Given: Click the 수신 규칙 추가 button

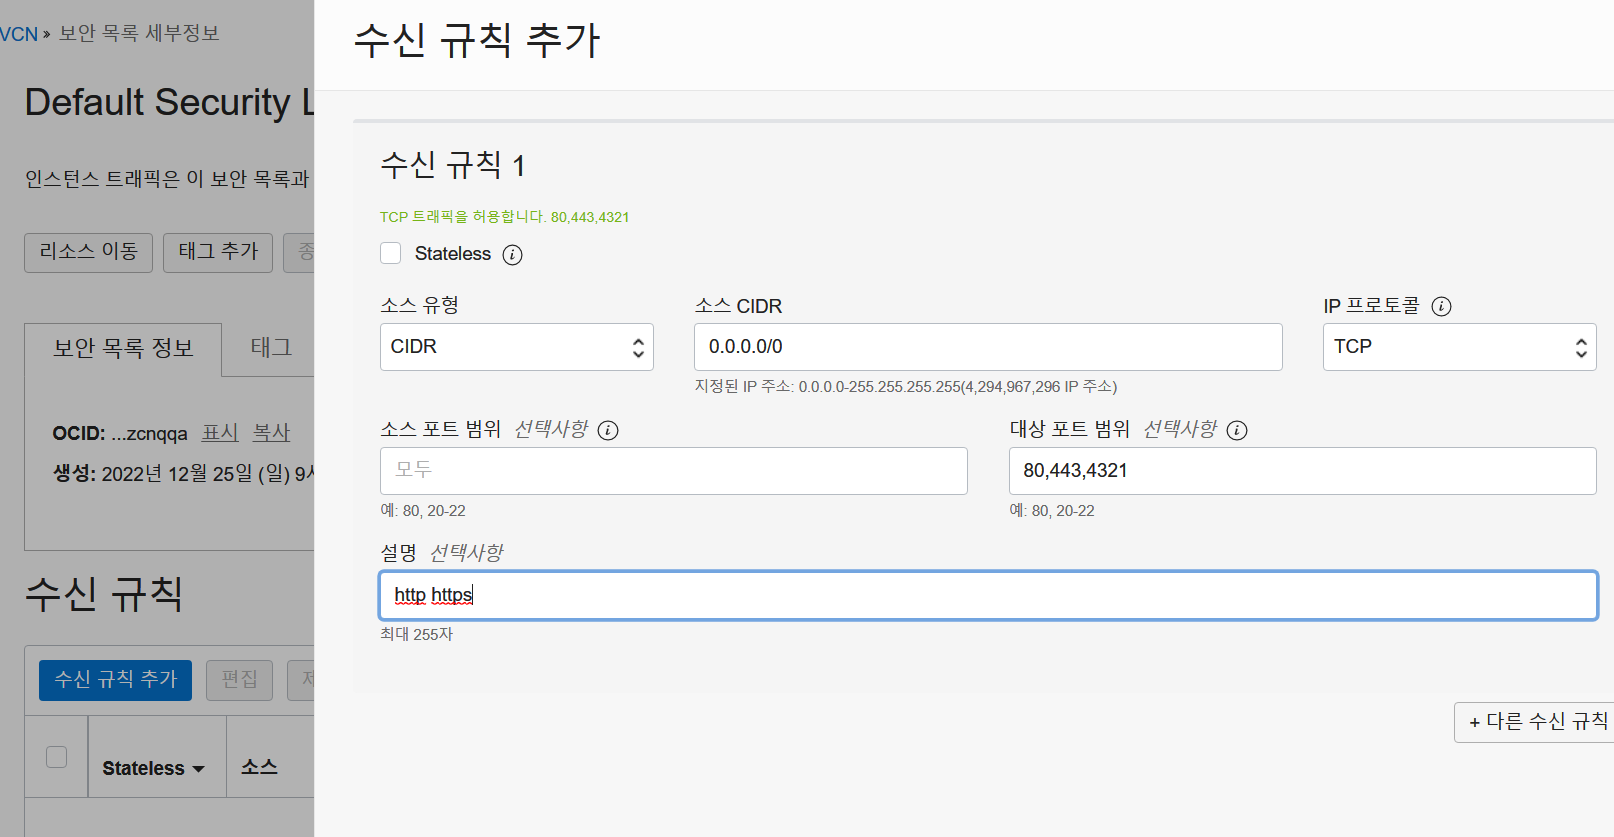Looking at the screenshot, I should tap(115, 680).
